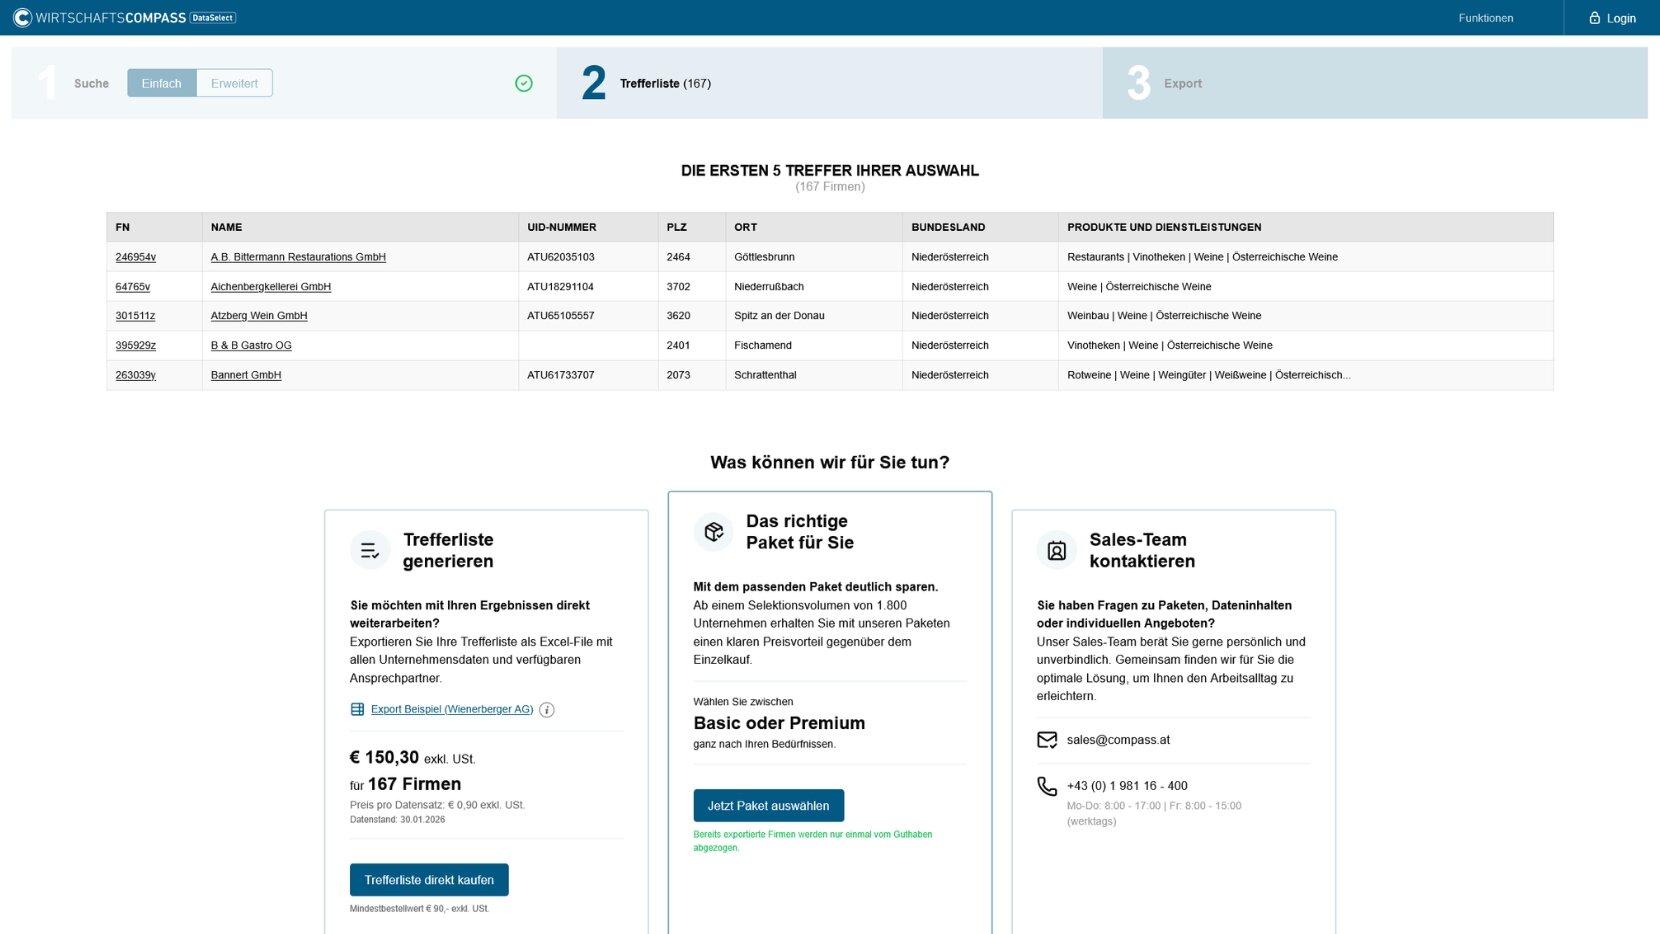
Task: Switch search mode to Erweitert
Action: click(234, 83)
